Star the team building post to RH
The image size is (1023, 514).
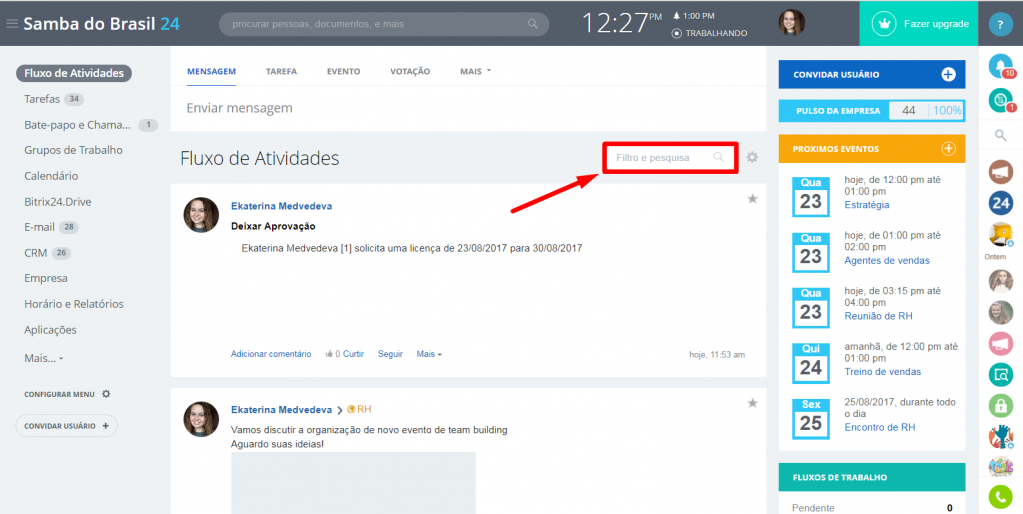(x=752, y=403)
